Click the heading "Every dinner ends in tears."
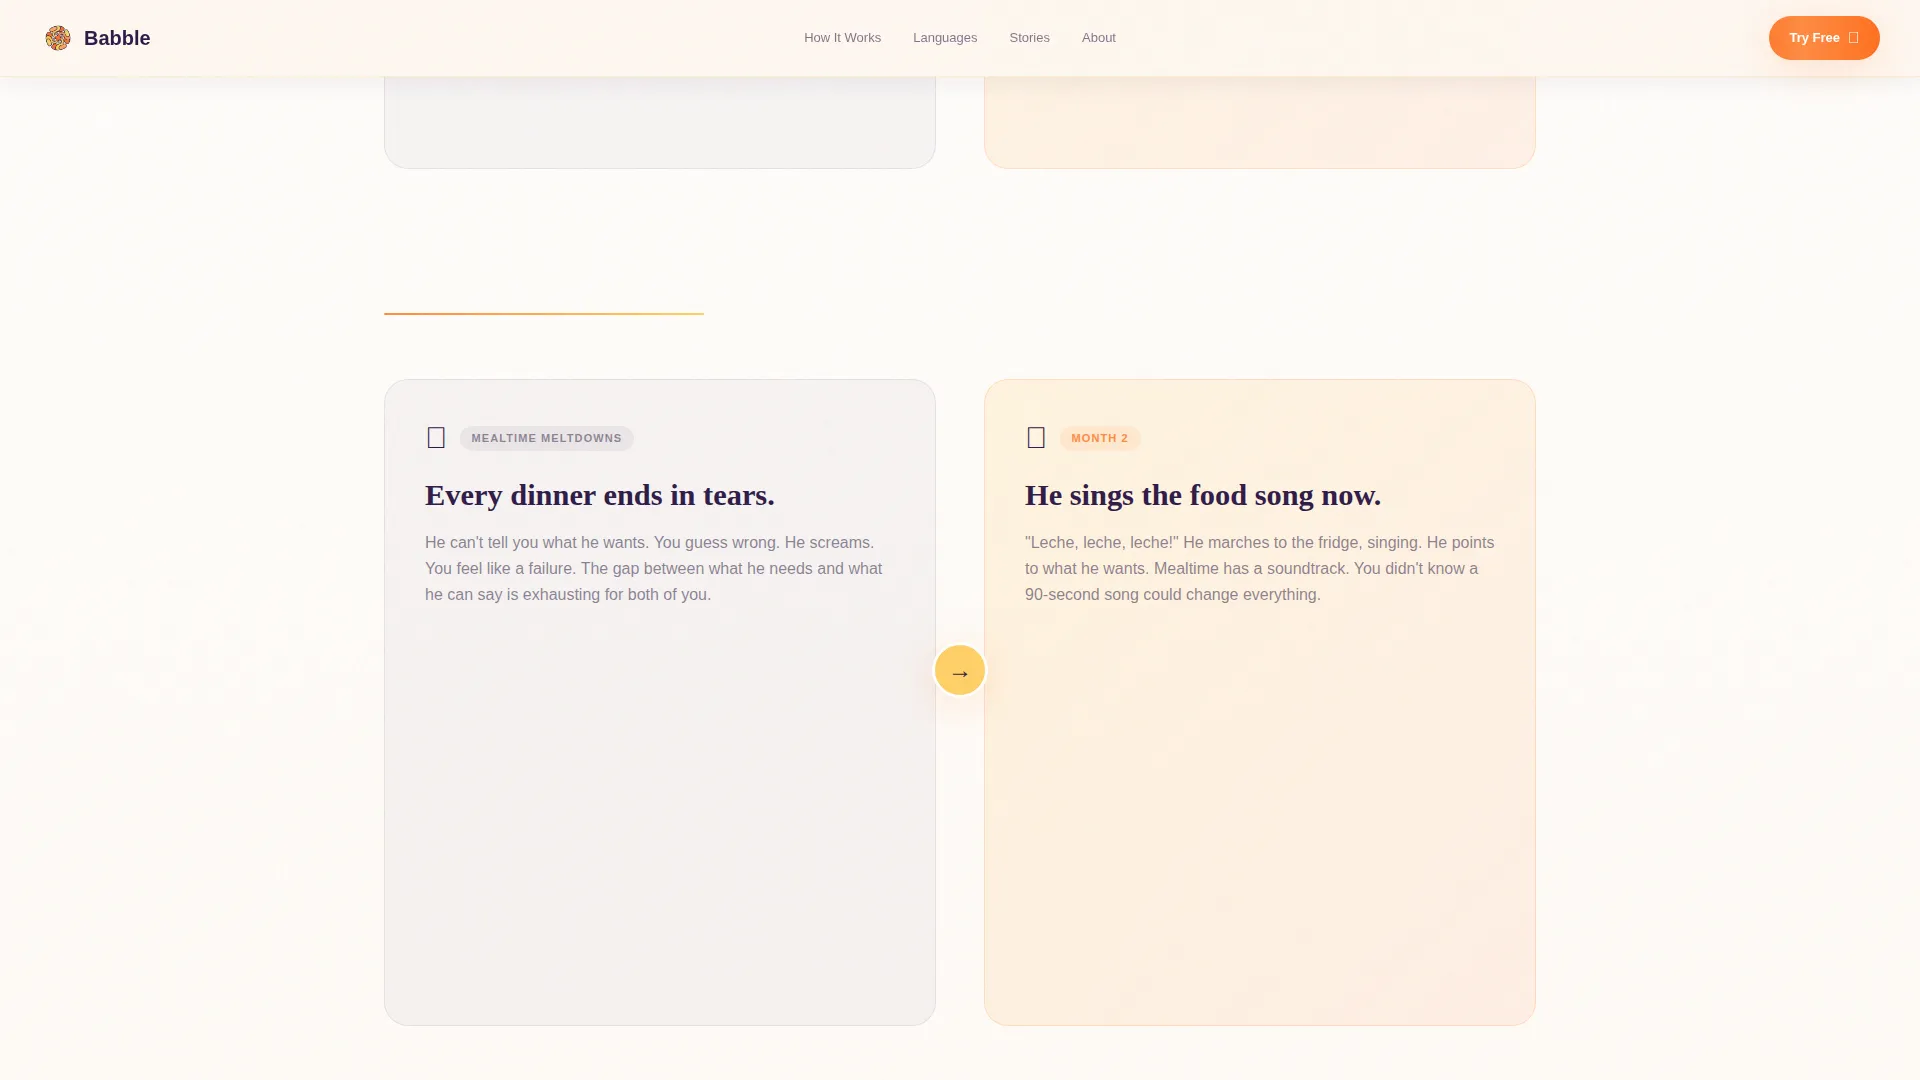Viewport: 1920px width, 1080px height. pos(600,495)
